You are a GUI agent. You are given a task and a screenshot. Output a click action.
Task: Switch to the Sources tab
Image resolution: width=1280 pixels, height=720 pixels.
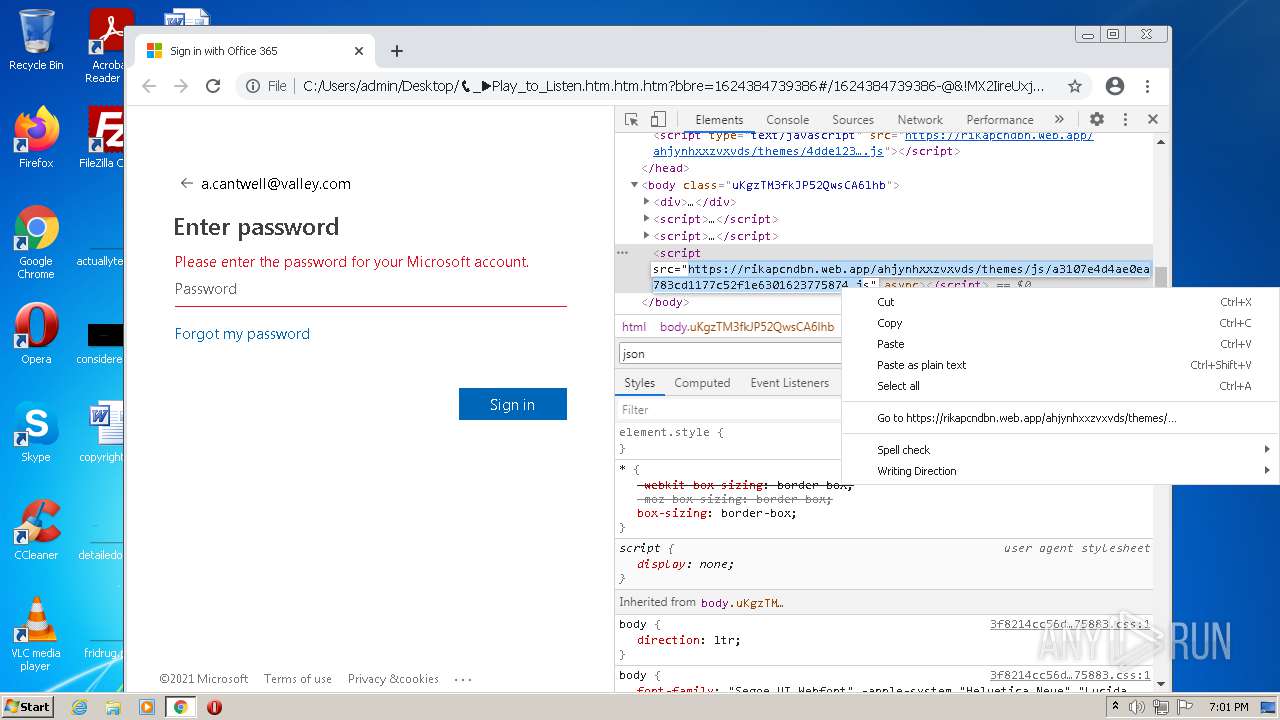pos(853,119)
